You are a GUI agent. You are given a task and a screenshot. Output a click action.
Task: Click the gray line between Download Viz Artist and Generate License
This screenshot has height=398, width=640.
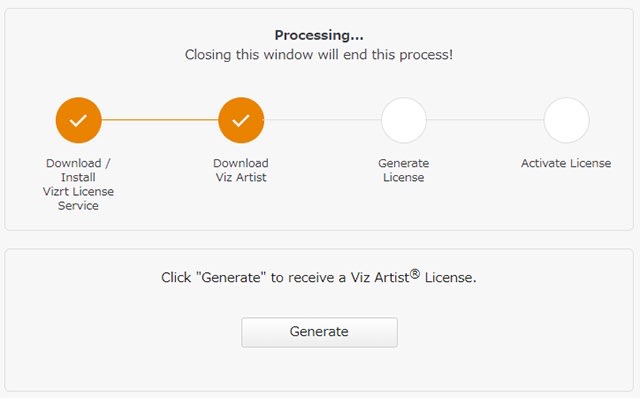click(322, 120)
